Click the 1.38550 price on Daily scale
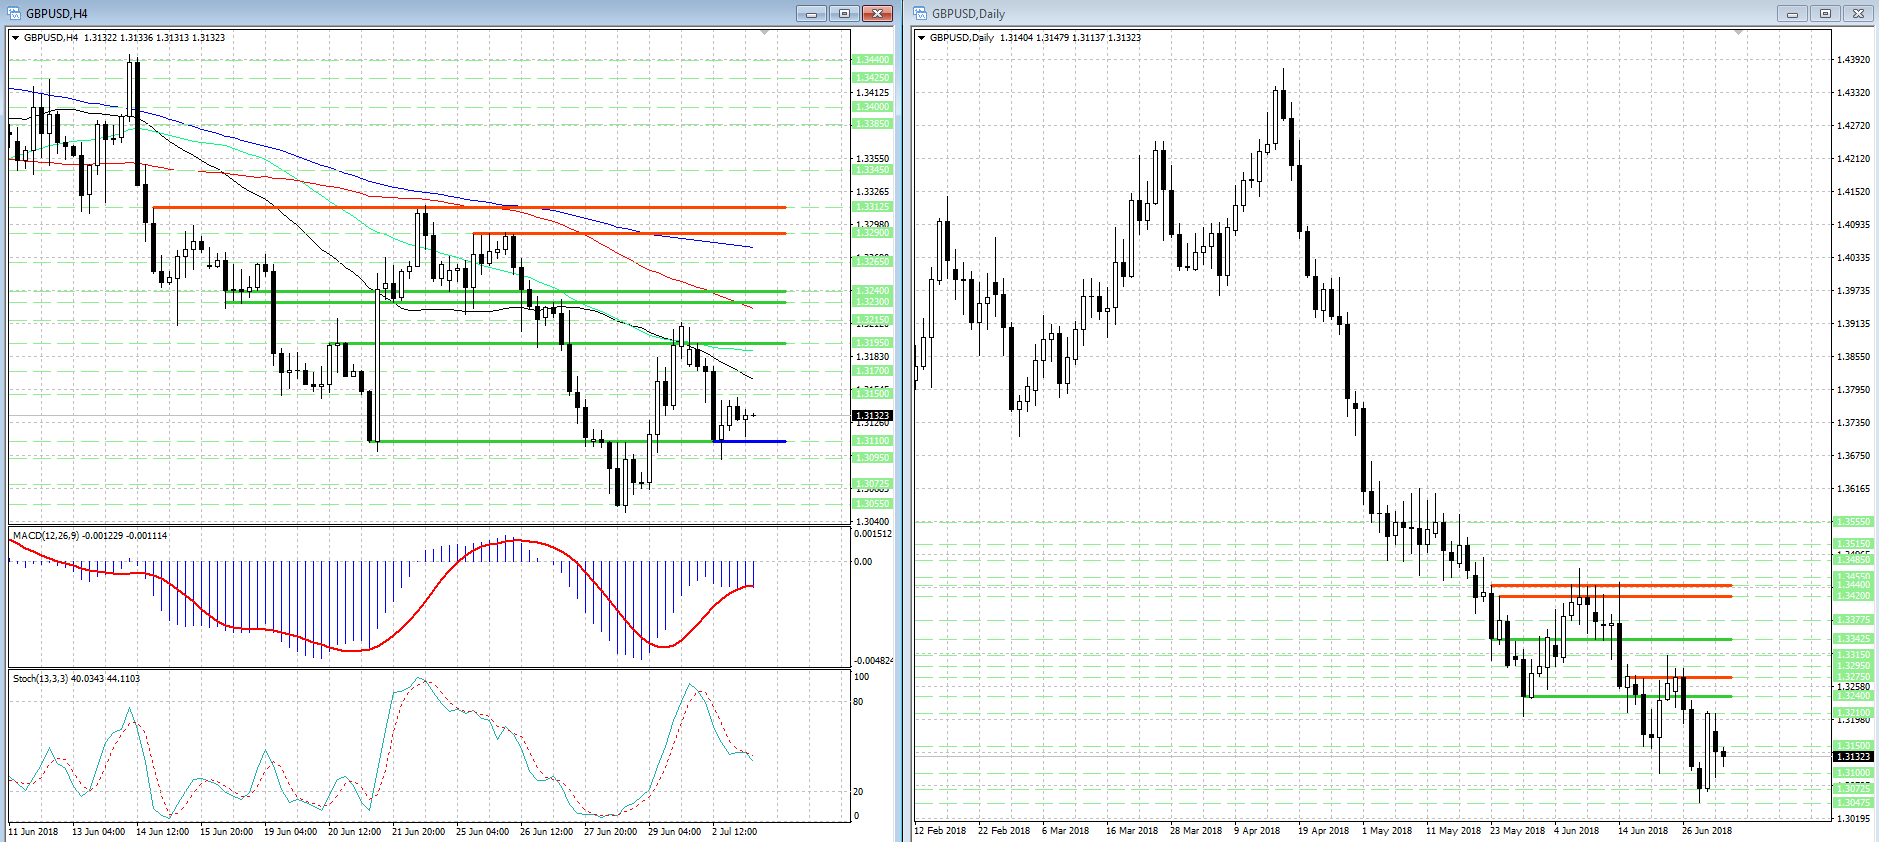The height and width of the screenshot is (842, 1879). click(x=1853, y=357)
